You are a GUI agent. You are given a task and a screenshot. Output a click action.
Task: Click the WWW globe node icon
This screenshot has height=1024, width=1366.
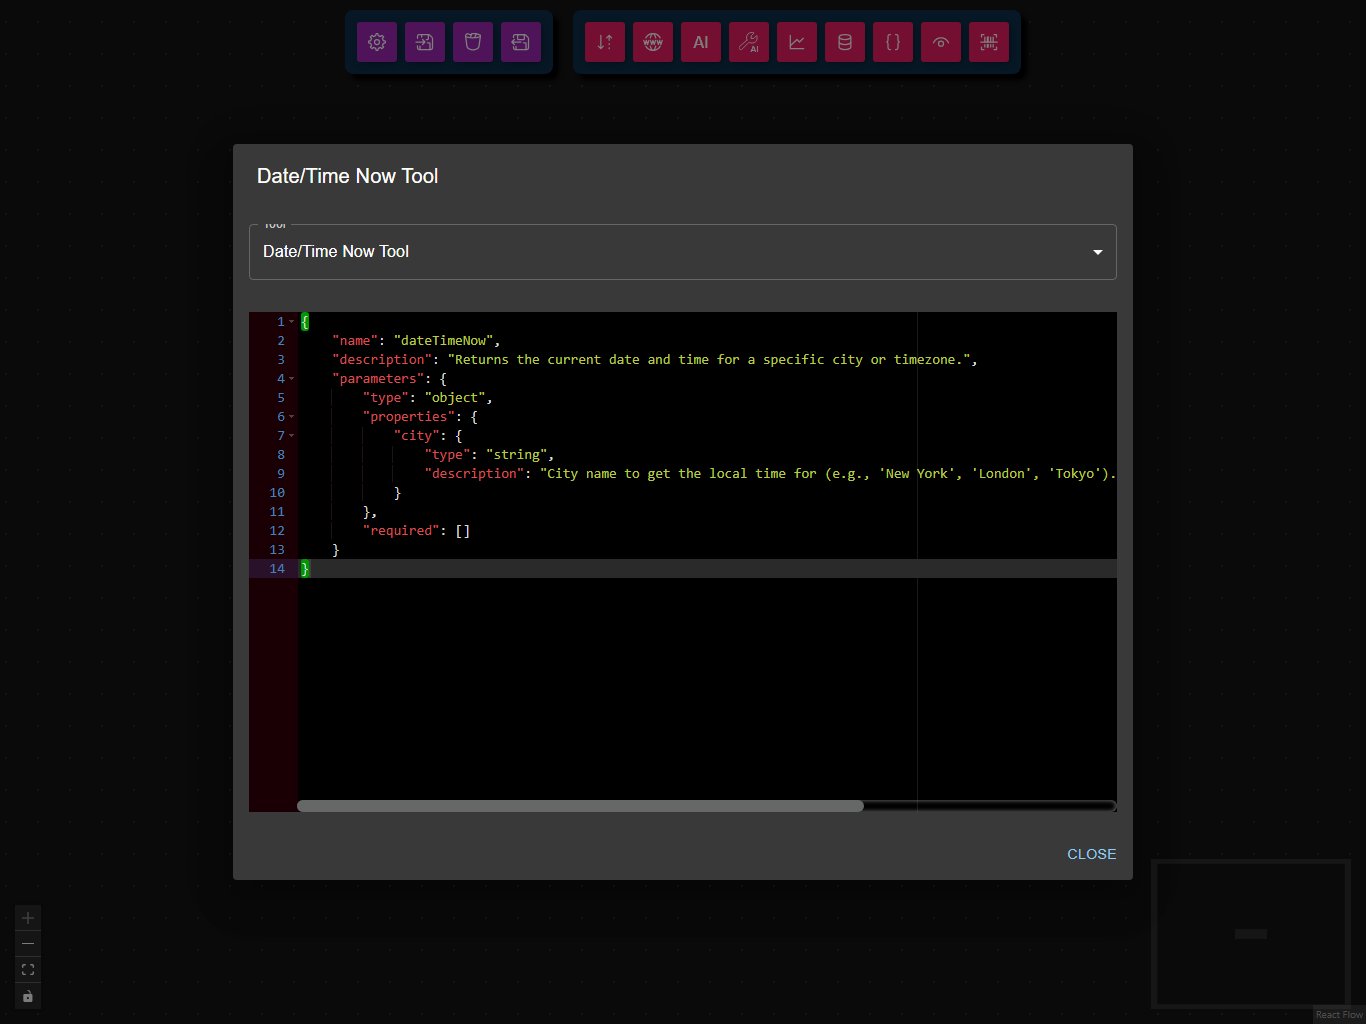click(x=653, y=42)
